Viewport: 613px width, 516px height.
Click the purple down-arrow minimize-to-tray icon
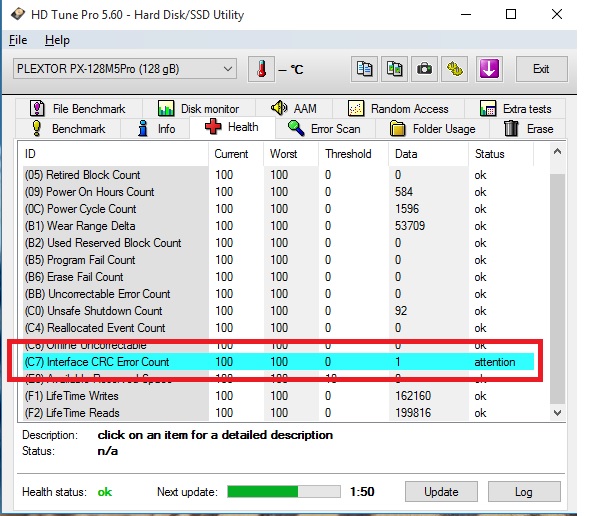coord(489,69)
